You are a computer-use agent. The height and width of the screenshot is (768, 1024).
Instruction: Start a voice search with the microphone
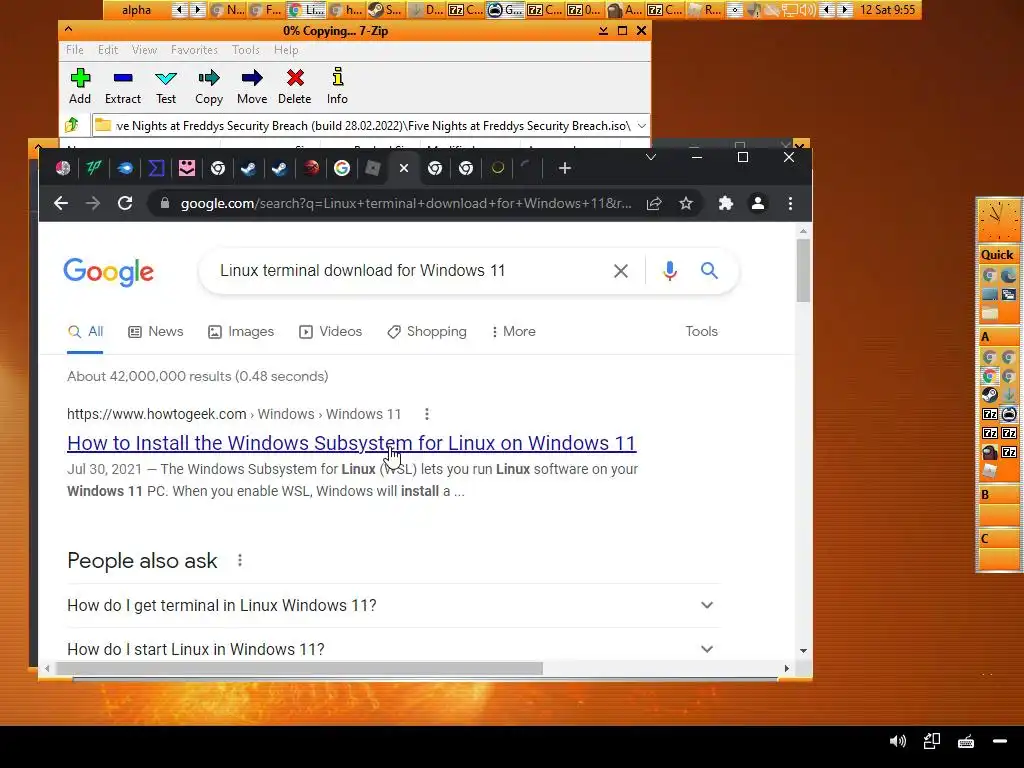coord(669,270)
